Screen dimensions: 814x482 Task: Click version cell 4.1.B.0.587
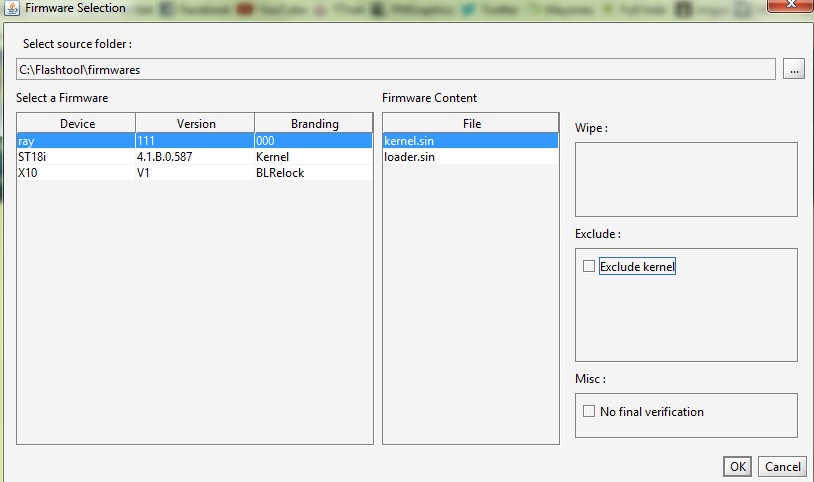point(195,157)
